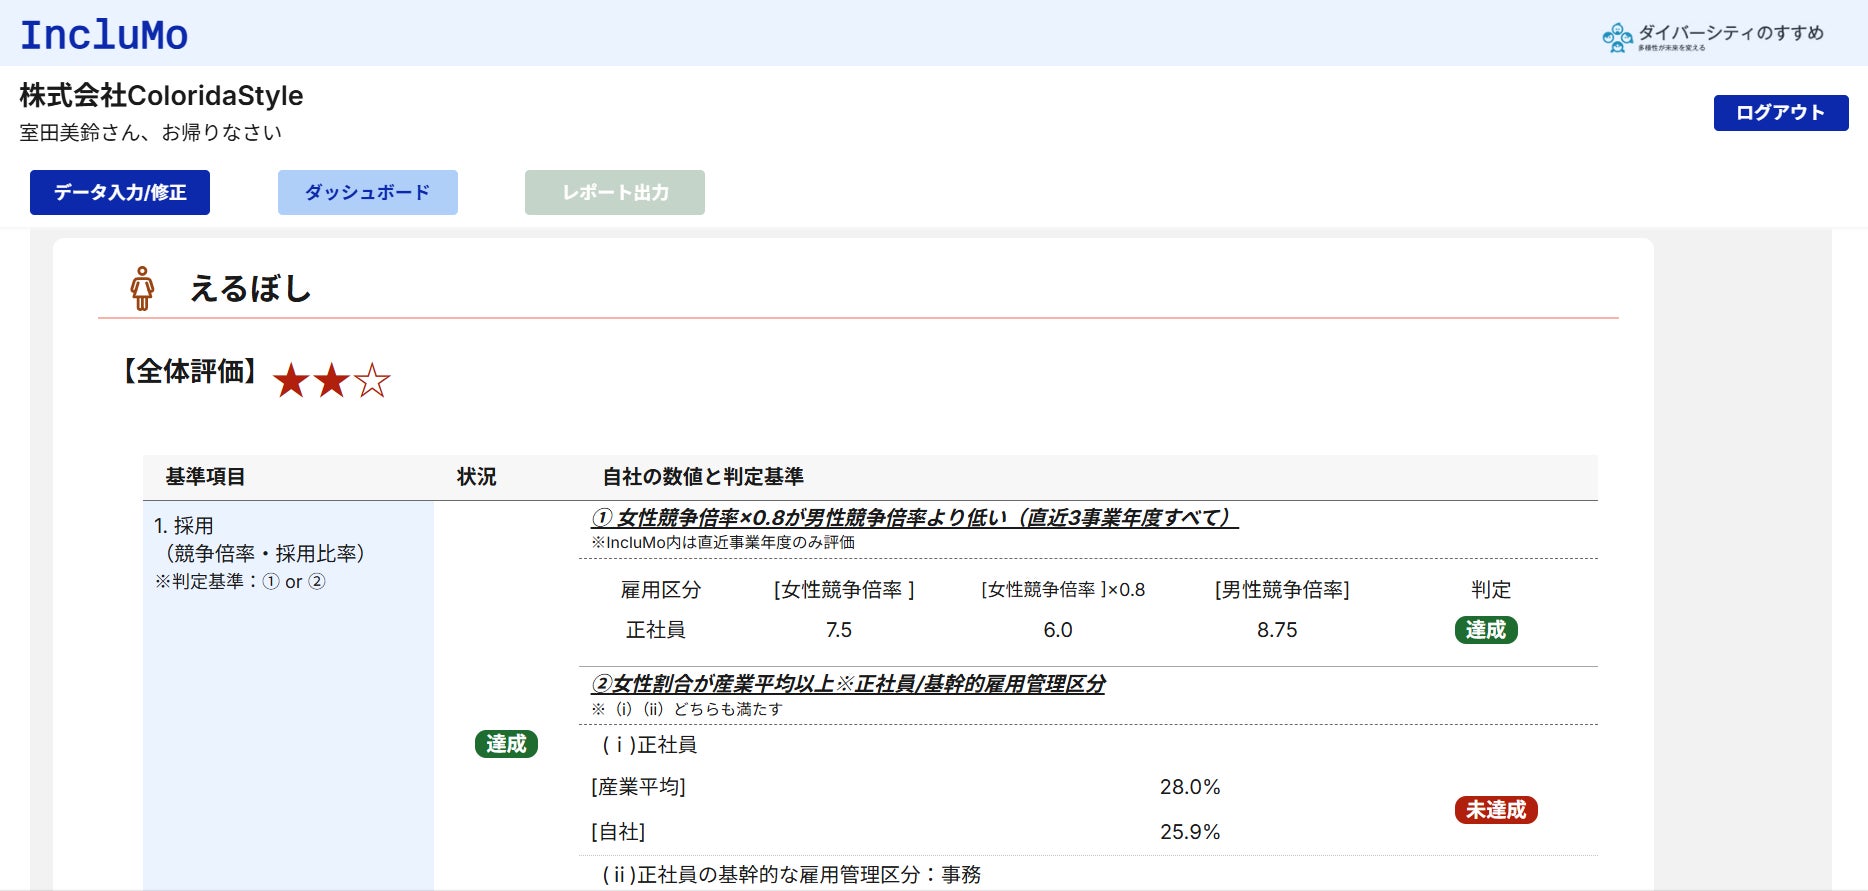The height and width of the screenshot is (891, 1868).
Task: Click the second filled red star
Action: (x=331, y=381)
